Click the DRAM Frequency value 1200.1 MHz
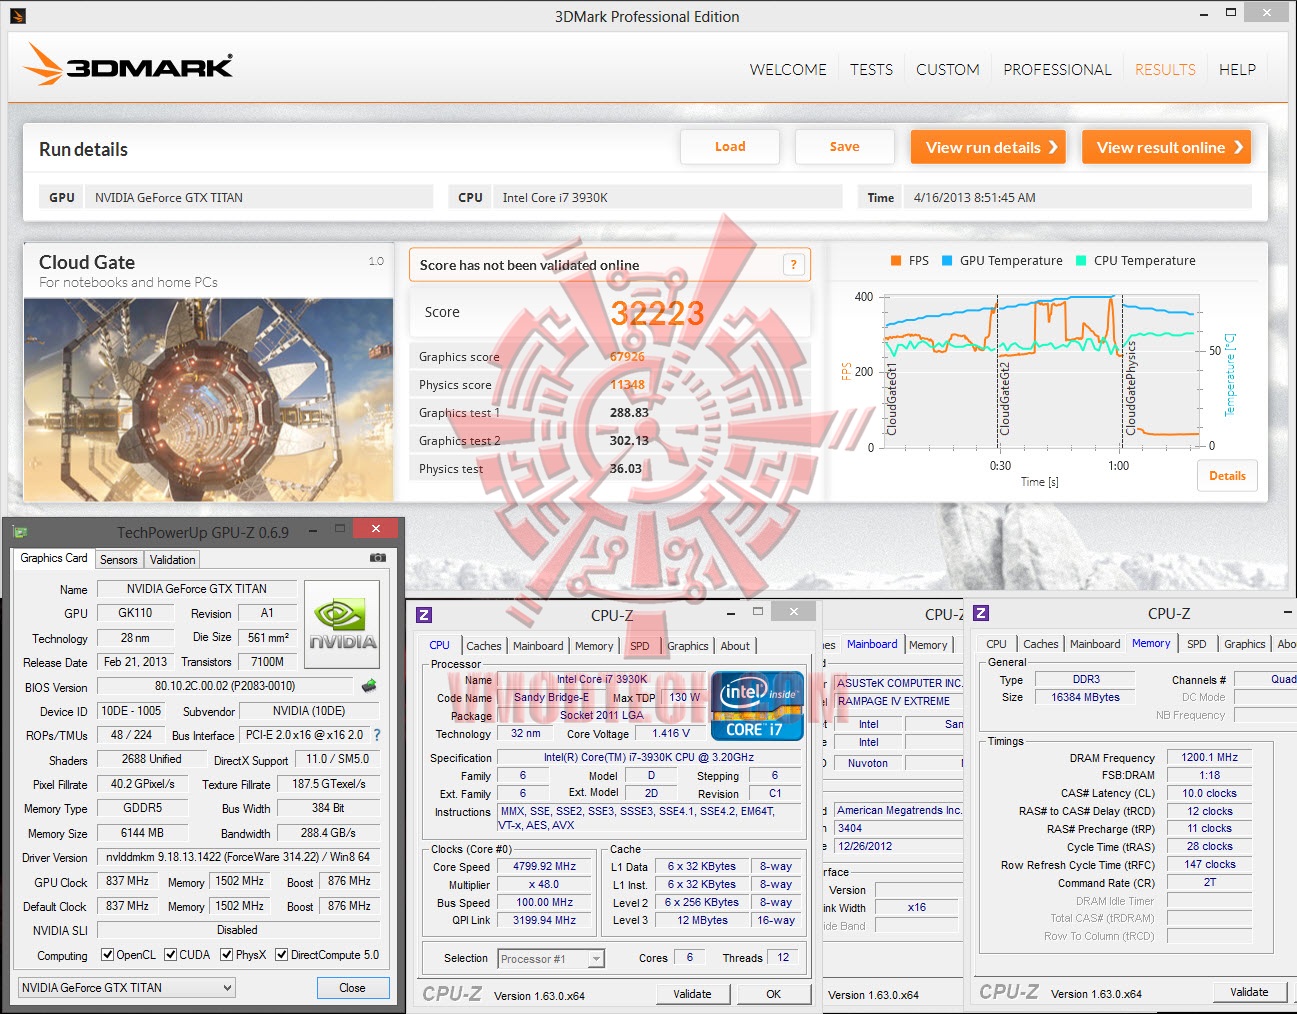The height and width of the screenshot is (1014, 1297). (1209, 758)
